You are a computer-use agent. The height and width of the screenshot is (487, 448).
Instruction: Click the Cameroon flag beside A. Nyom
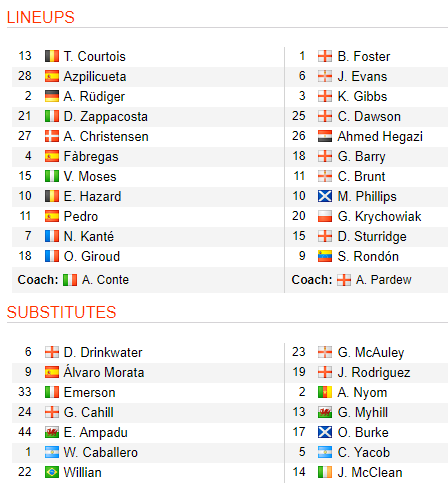(x=325, y=392)
